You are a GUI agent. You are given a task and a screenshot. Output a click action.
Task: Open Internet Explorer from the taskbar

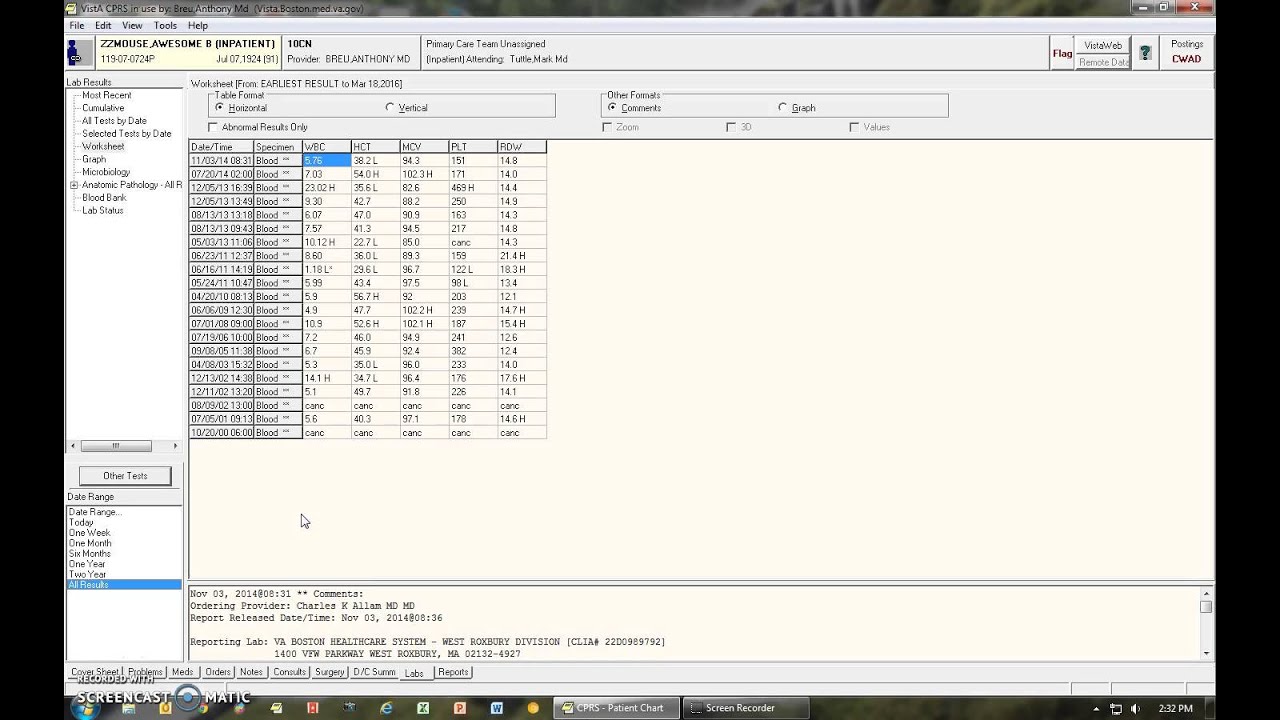click(387, 707)
